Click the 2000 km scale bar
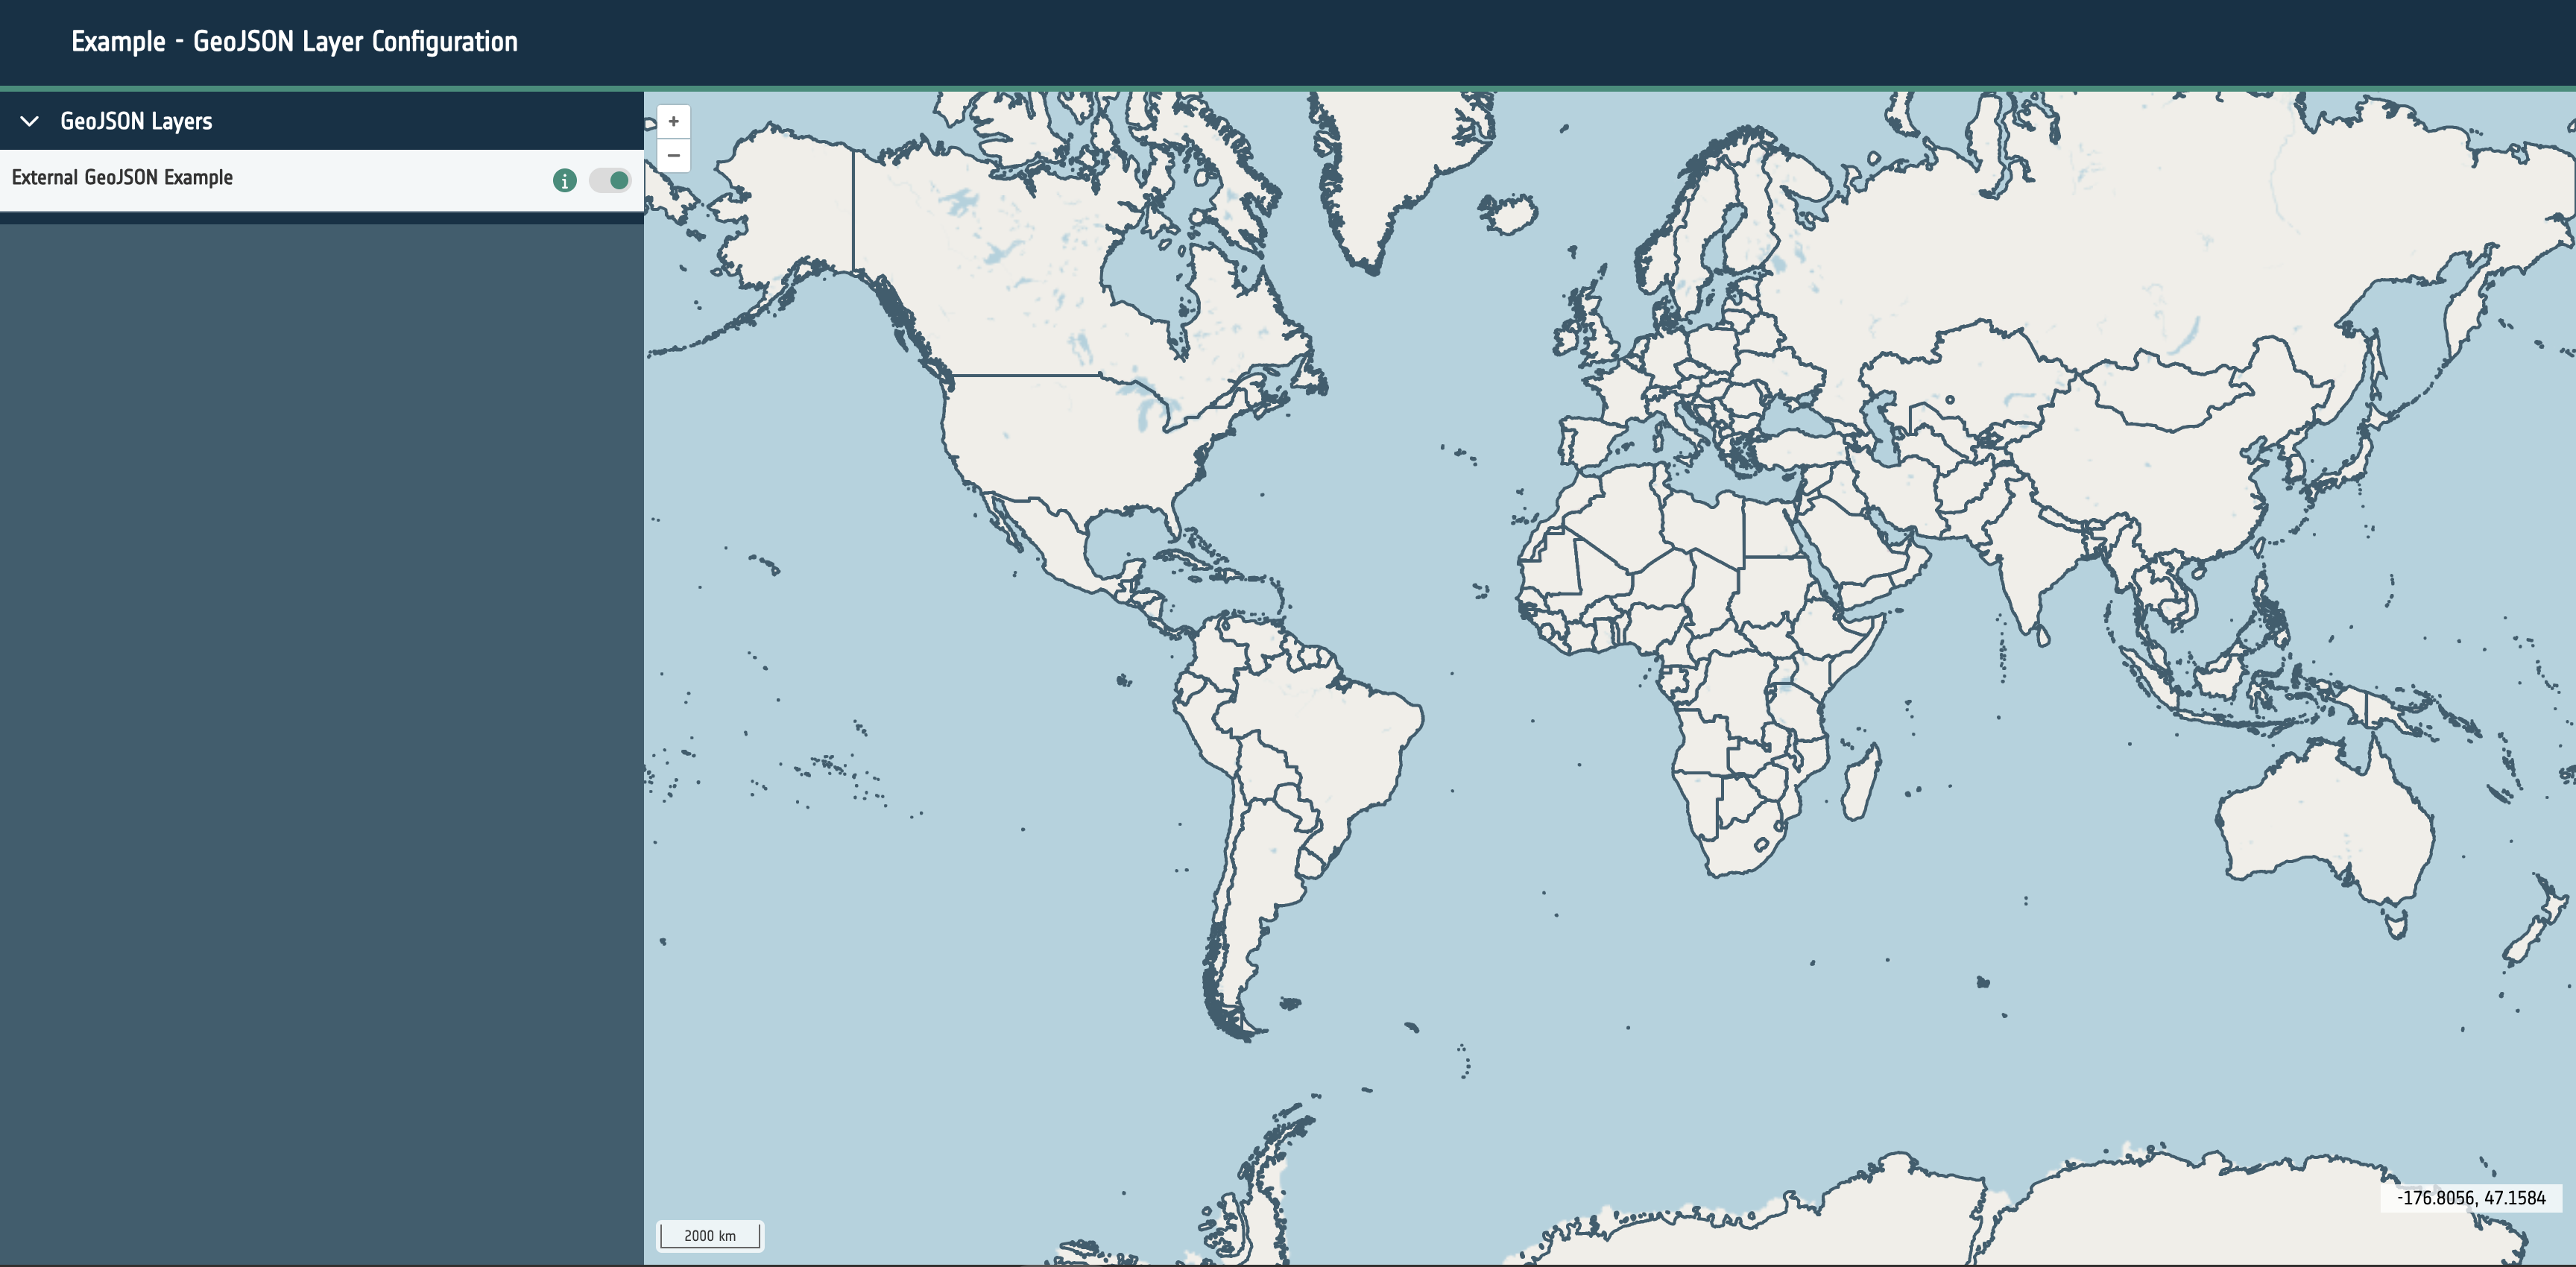2576x1267 pixels. (x=709, y=1235)
